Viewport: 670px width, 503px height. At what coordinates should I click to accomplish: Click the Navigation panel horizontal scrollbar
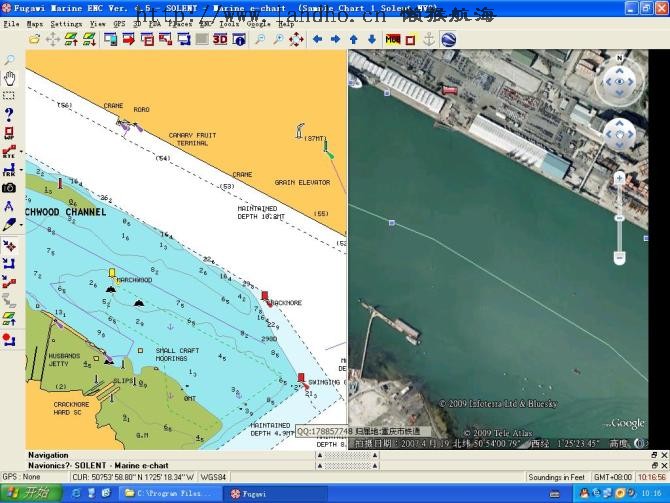point(347,455)
